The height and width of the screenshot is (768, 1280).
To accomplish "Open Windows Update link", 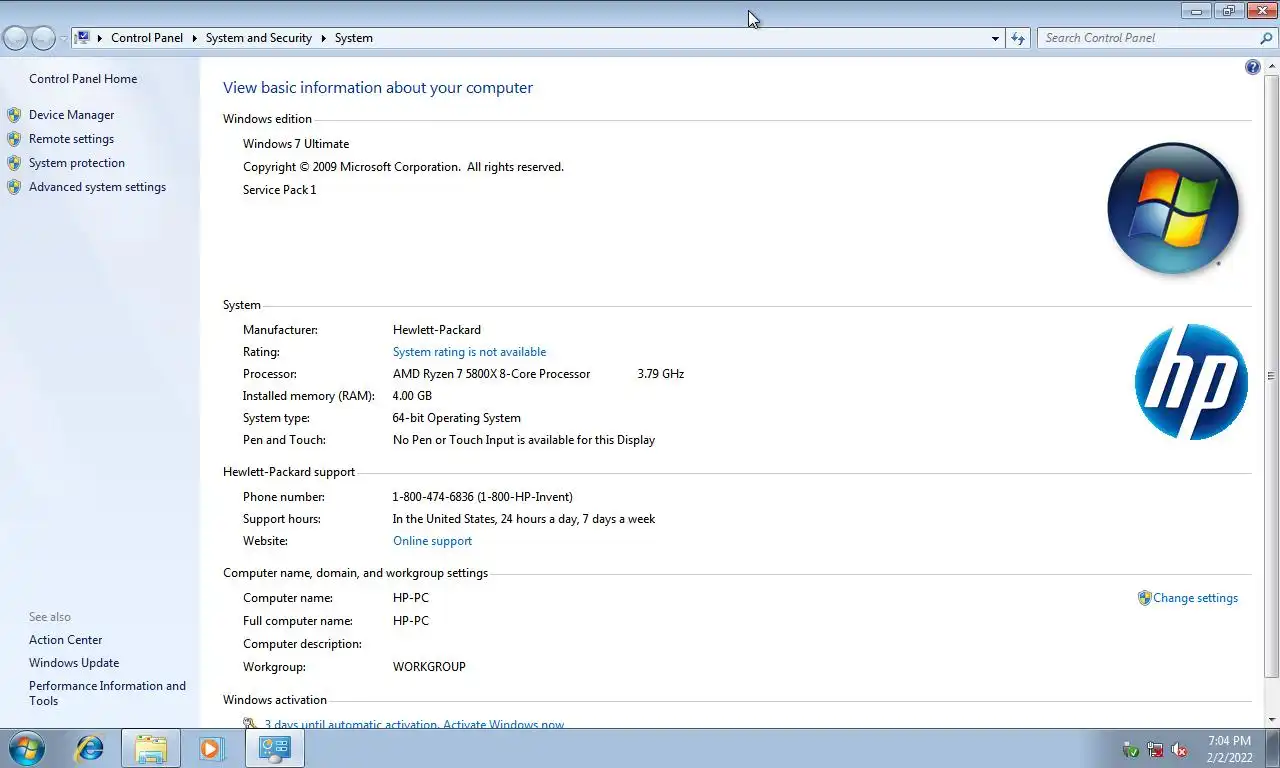I will [74, 663].
